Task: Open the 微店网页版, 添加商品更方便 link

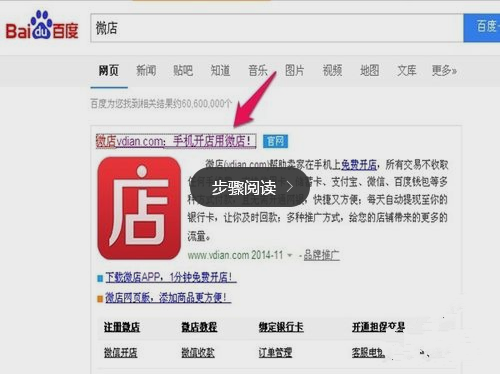Action: pyautogui.click(x=168, y=297)
